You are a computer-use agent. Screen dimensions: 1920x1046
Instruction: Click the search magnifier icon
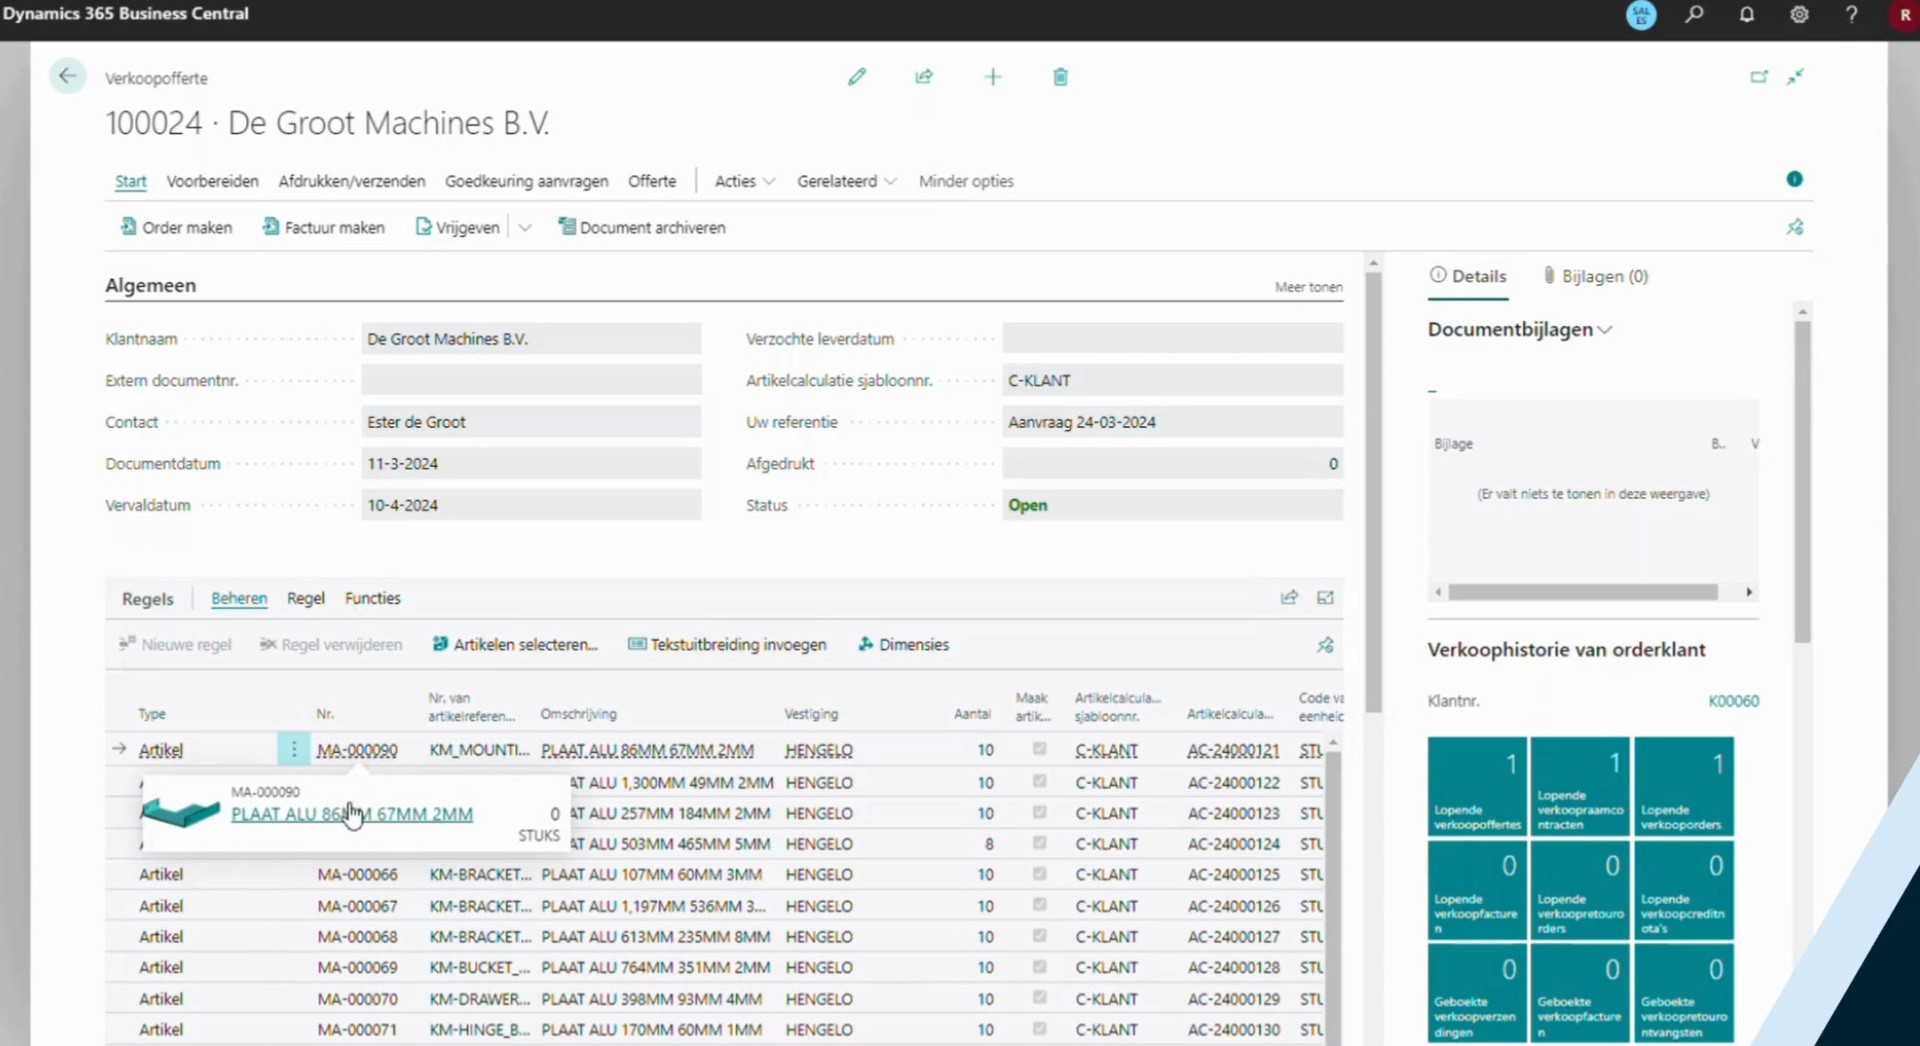click(1694, 15)
